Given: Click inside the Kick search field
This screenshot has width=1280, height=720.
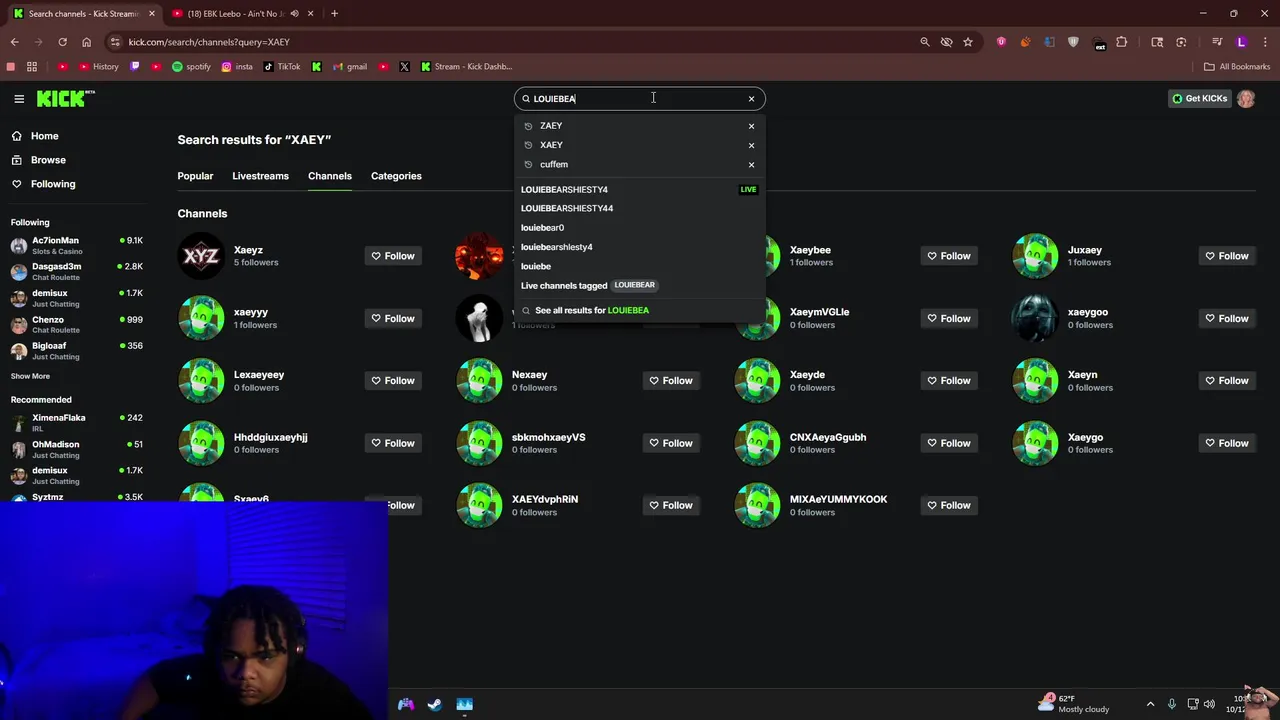Looking at the screenshot, I should click(x=638, y=98).
